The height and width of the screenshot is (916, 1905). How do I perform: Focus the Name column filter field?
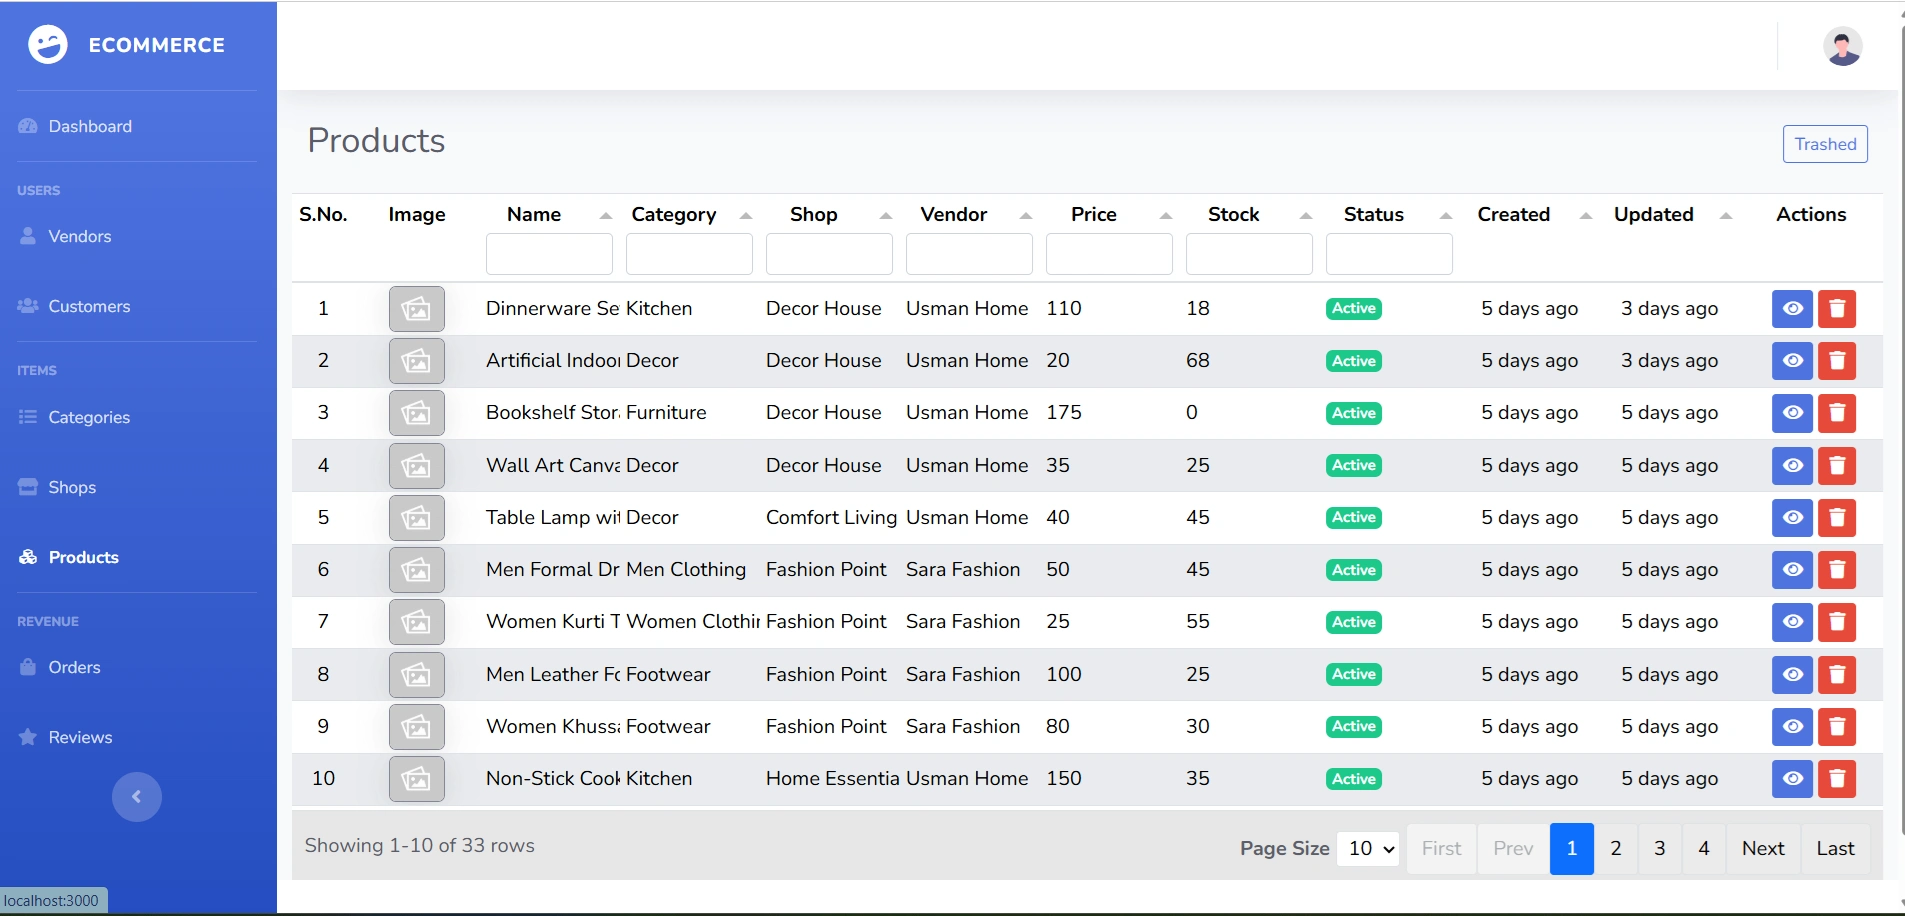[549, 254]
